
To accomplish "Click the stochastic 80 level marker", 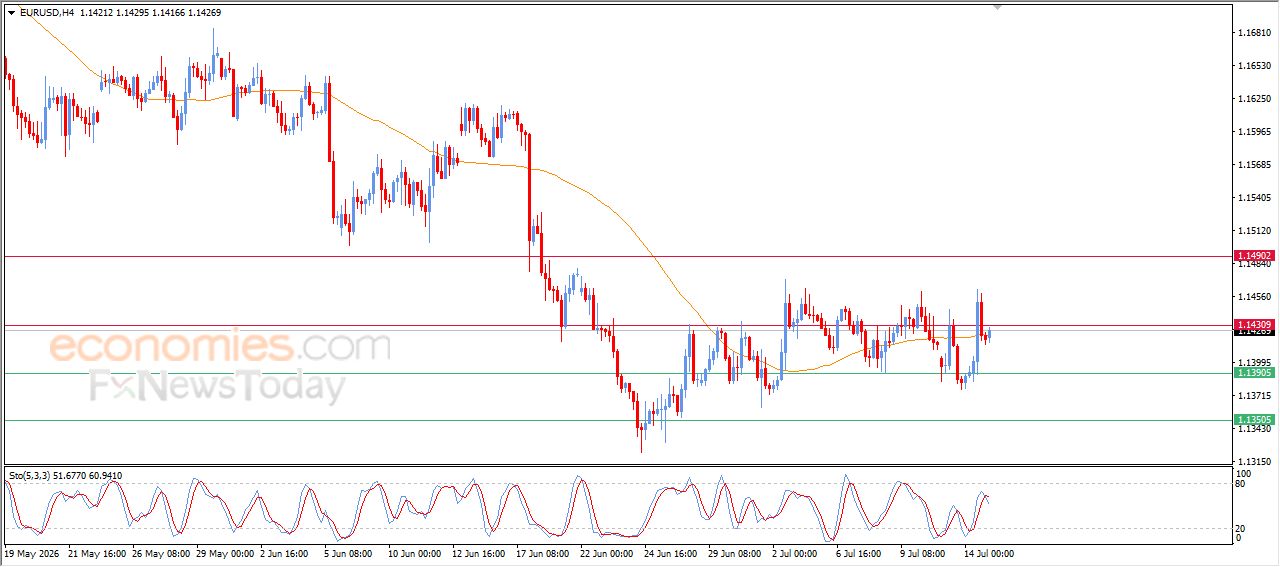I will [1241, 484].
